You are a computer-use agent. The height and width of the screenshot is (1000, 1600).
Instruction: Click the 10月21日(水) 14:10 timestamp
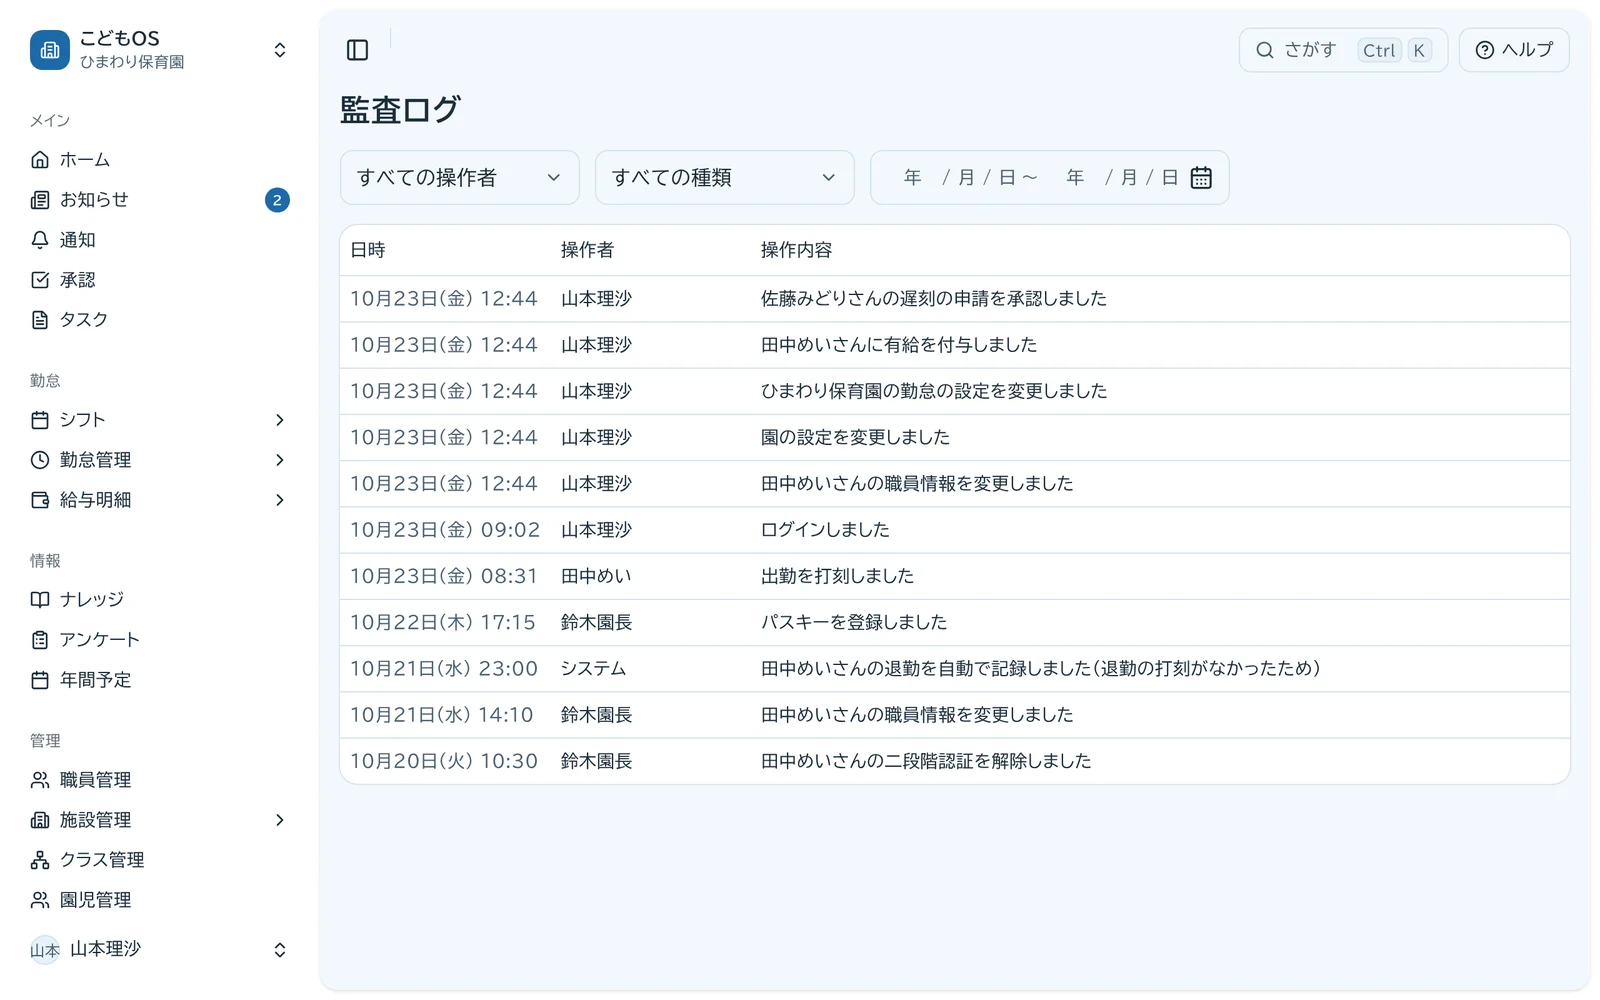(442, 715)
